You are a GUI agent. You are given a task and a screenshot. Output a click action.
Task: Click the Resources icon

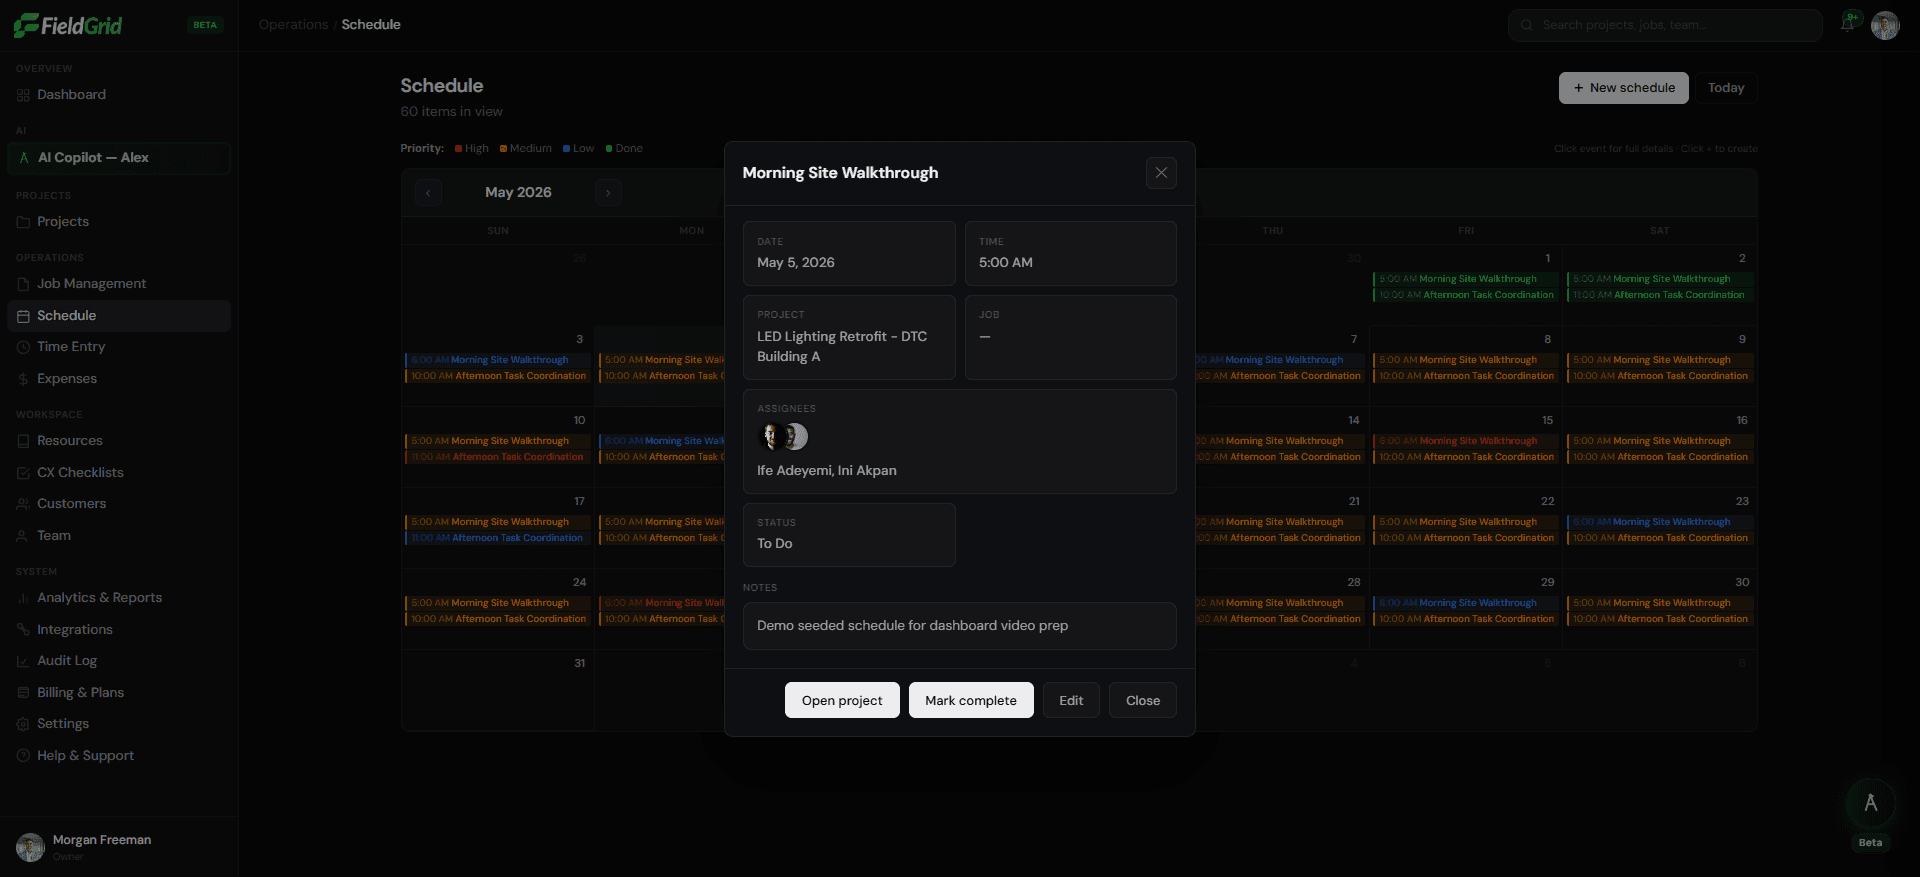[x=23, y=441]
